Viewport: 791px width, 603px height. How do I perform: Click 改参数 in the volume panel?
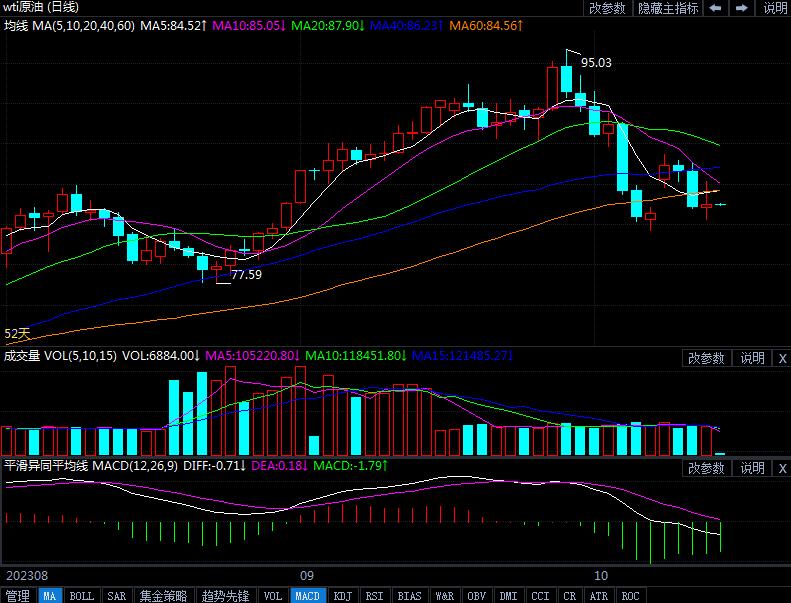pos(706,358)
